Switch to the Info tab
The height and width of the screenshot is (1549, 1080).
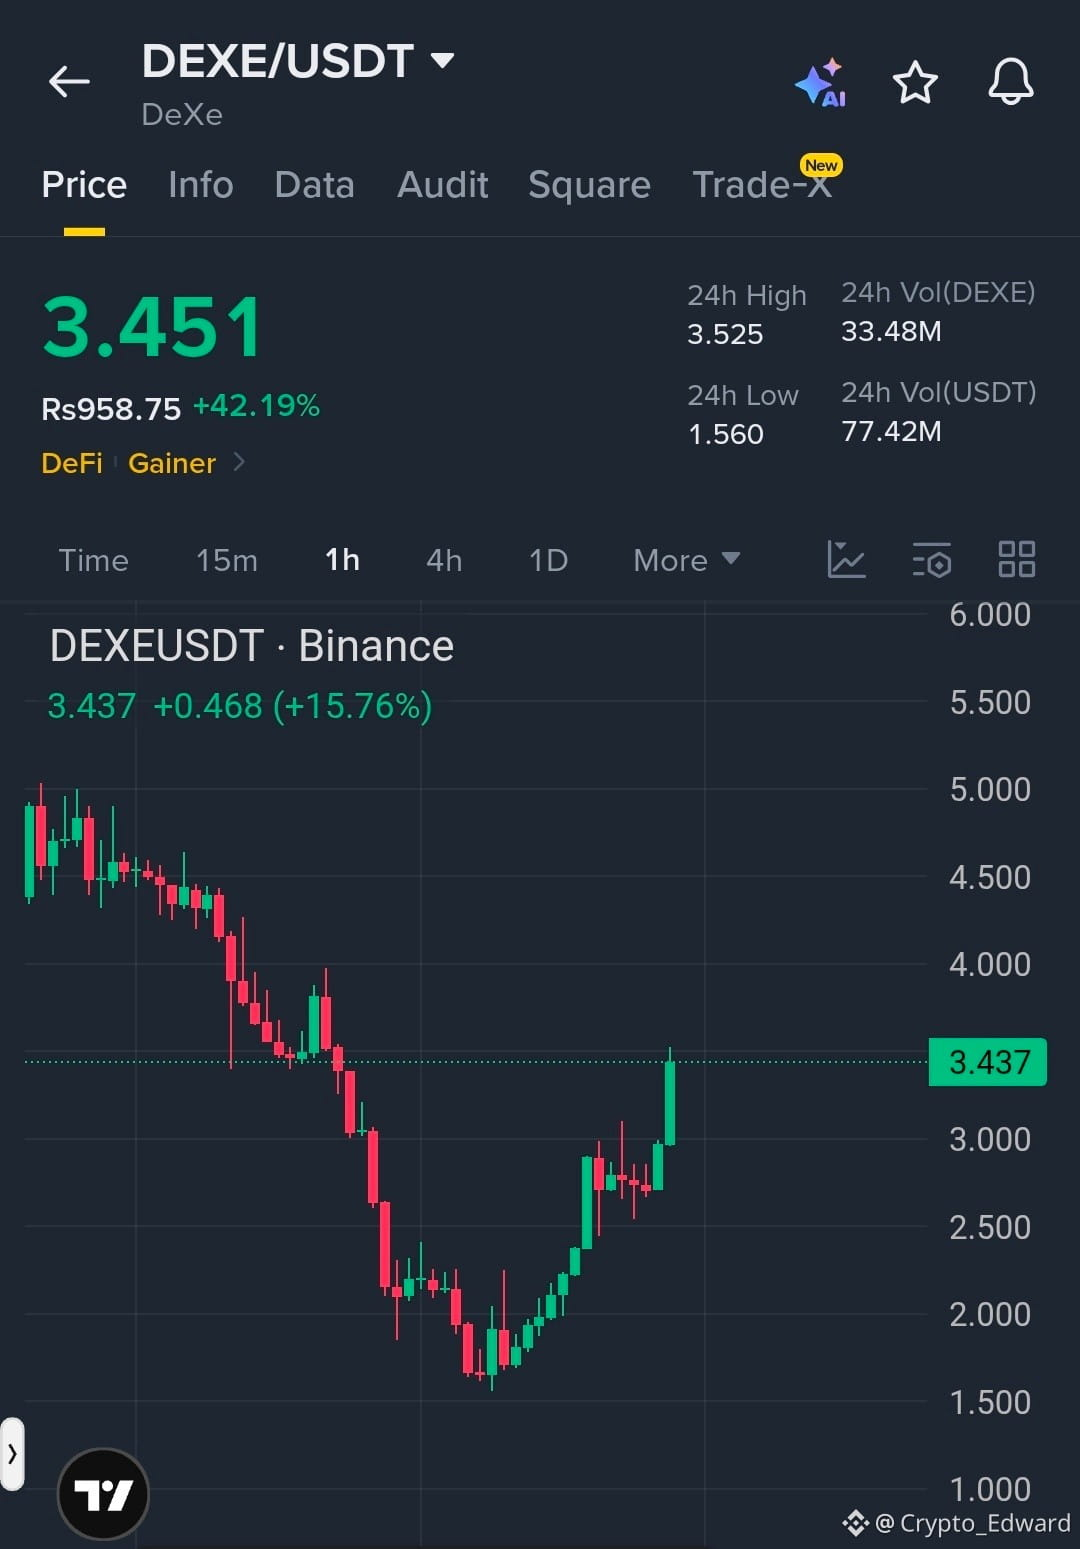pos(200,185)
